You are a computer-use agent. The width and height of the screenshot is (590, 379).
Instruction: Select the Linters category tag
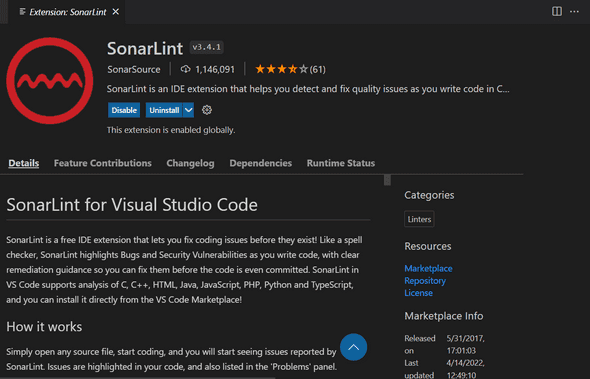pos(419,219)
